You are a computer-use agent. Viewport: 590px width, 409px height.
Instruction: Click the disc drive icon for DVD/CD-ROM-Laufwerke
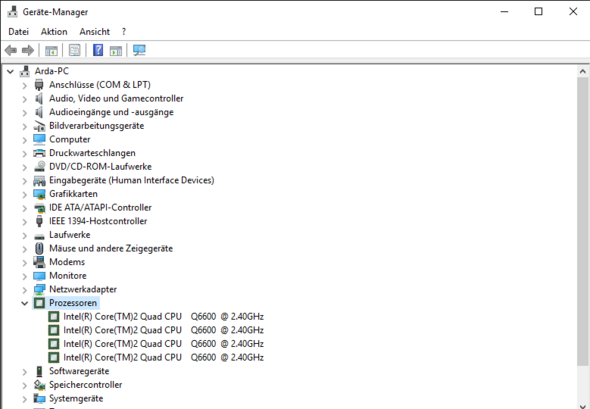point(39,167)
